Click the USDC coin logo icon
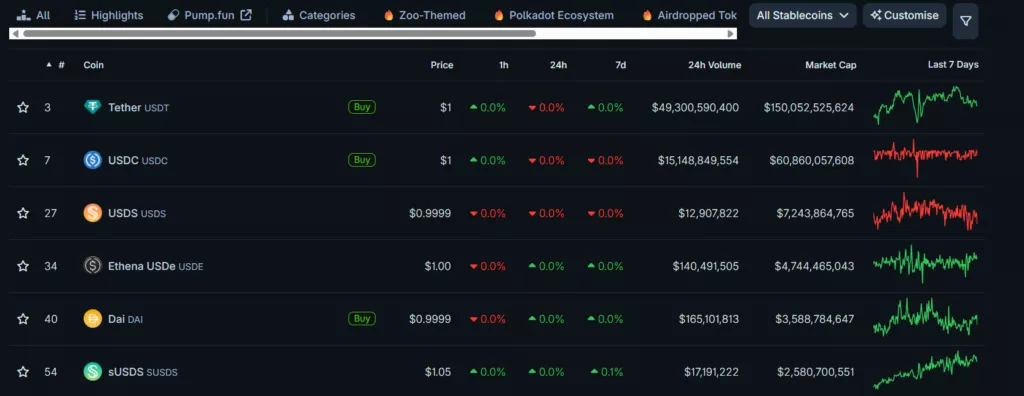Viewport: 1024px width, 396px height. (x=93, y=160)
